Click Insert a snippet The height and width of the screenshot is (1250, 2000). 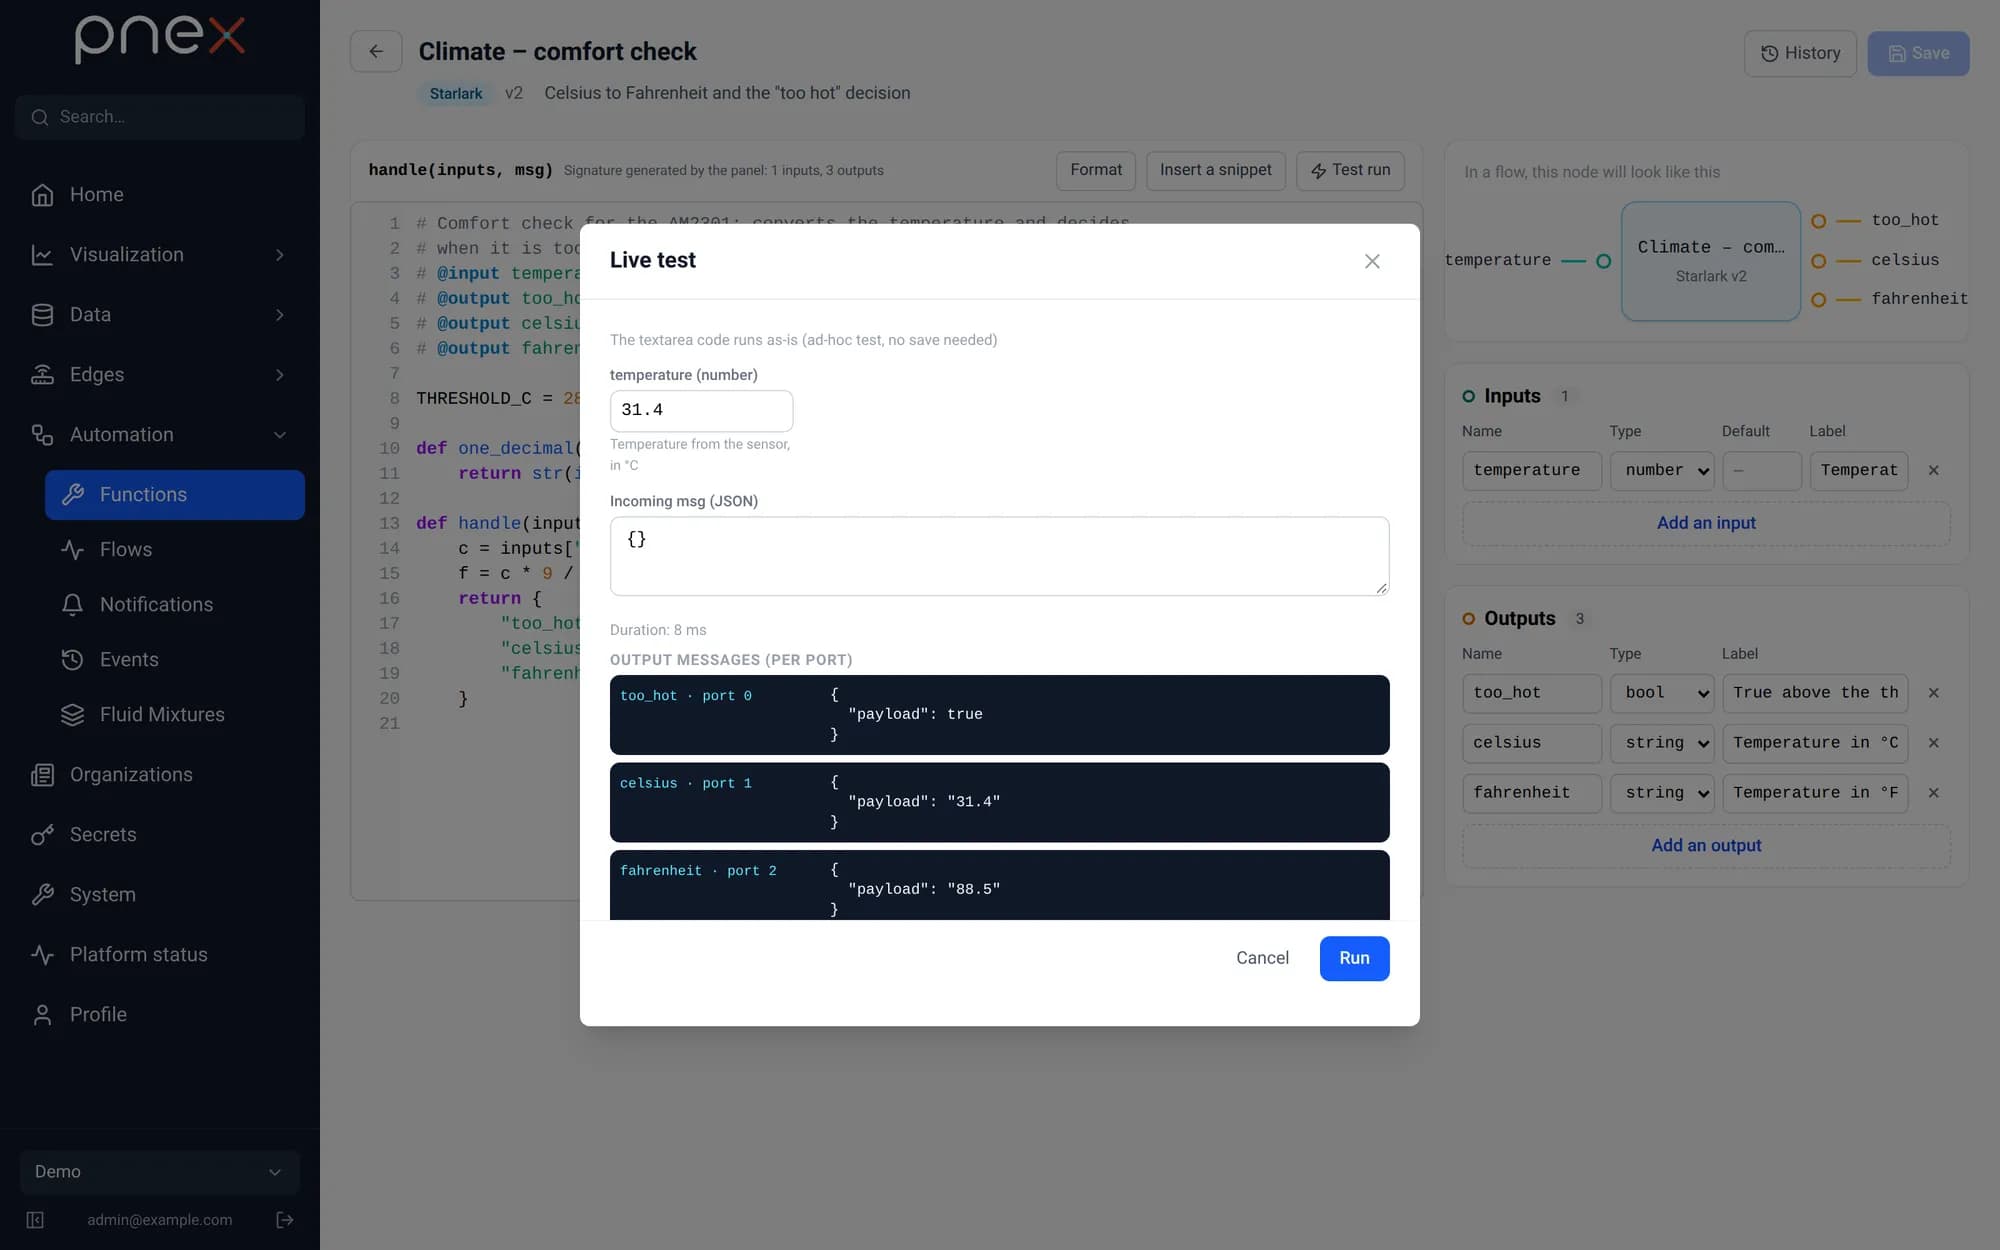coord(1216,170)
